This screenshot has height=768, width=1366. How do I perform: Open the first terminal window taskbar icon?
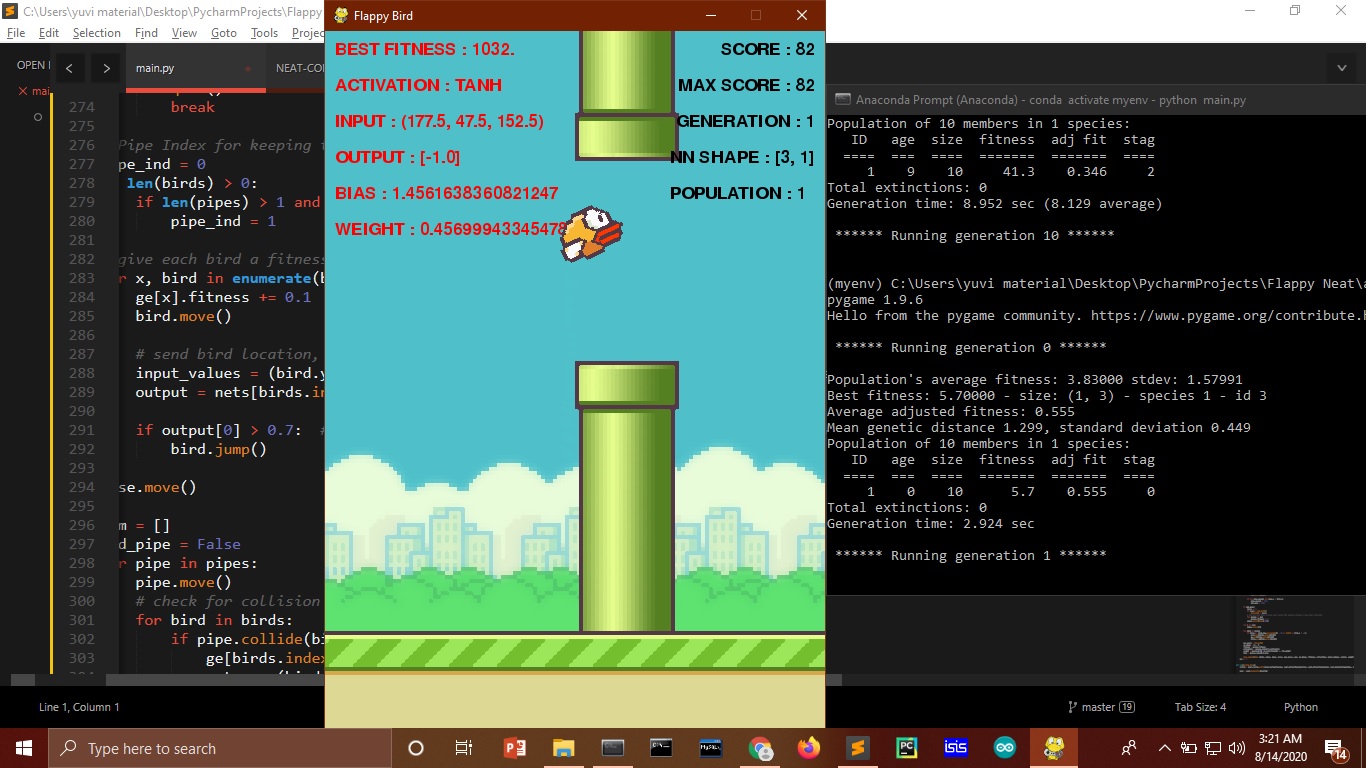coord(613,748)
